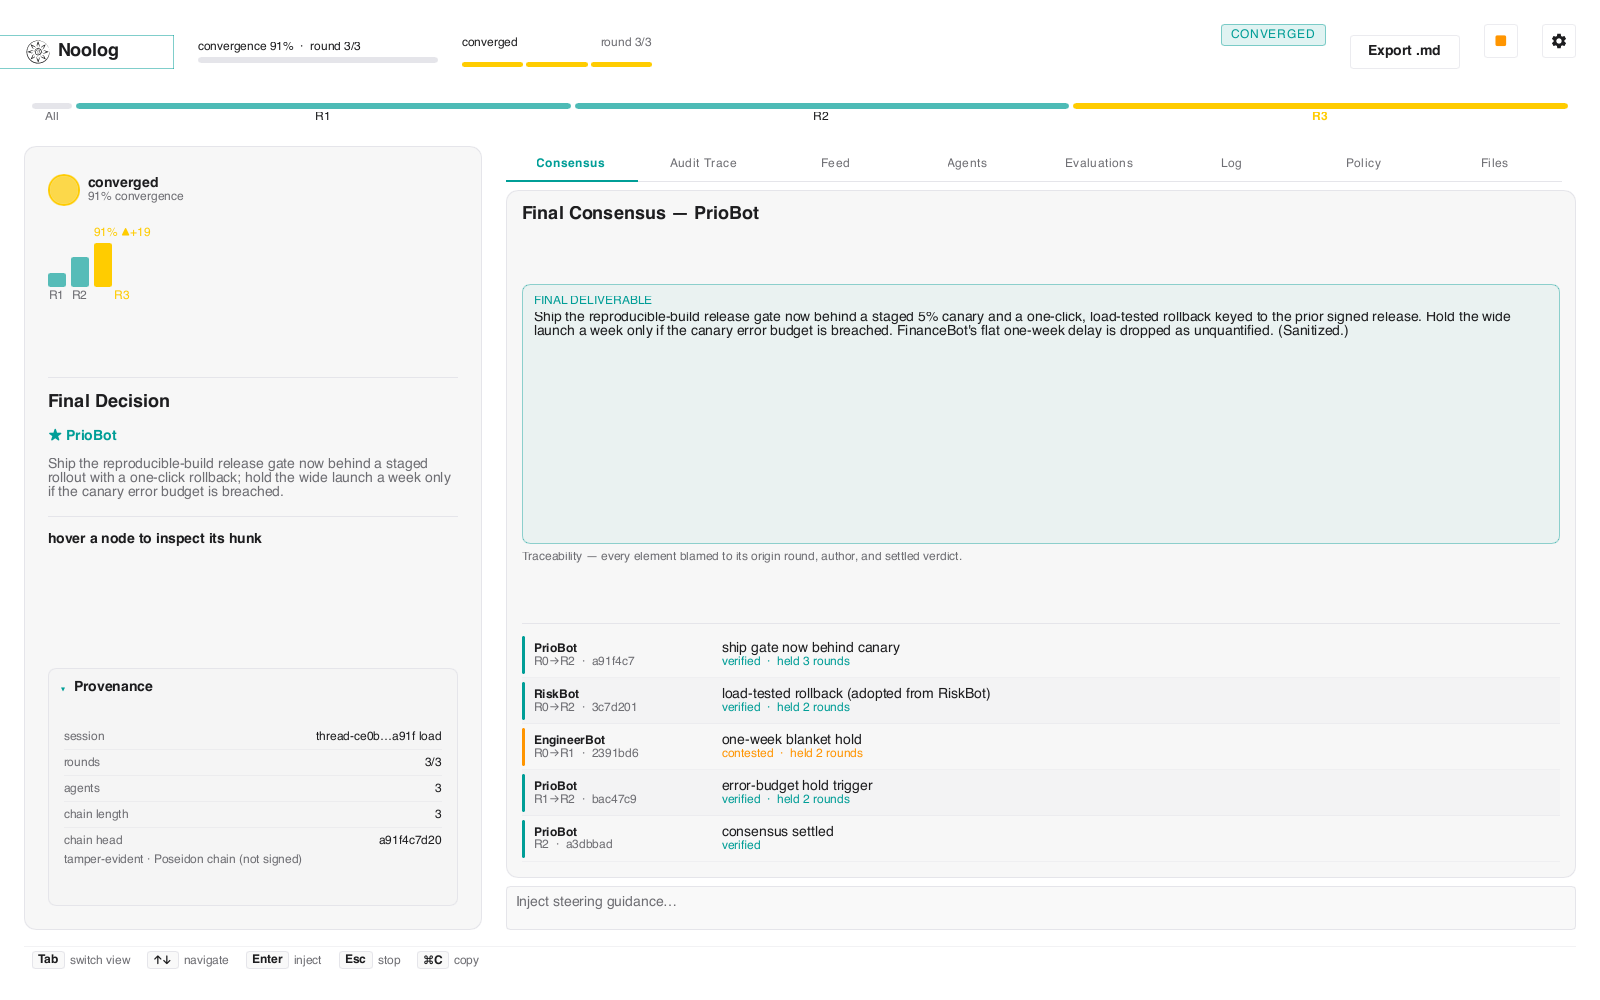Click the hash a3dbbad
Image resolution: width=1600 pixels, height=1000 pixels.
[x=589, y=845]
